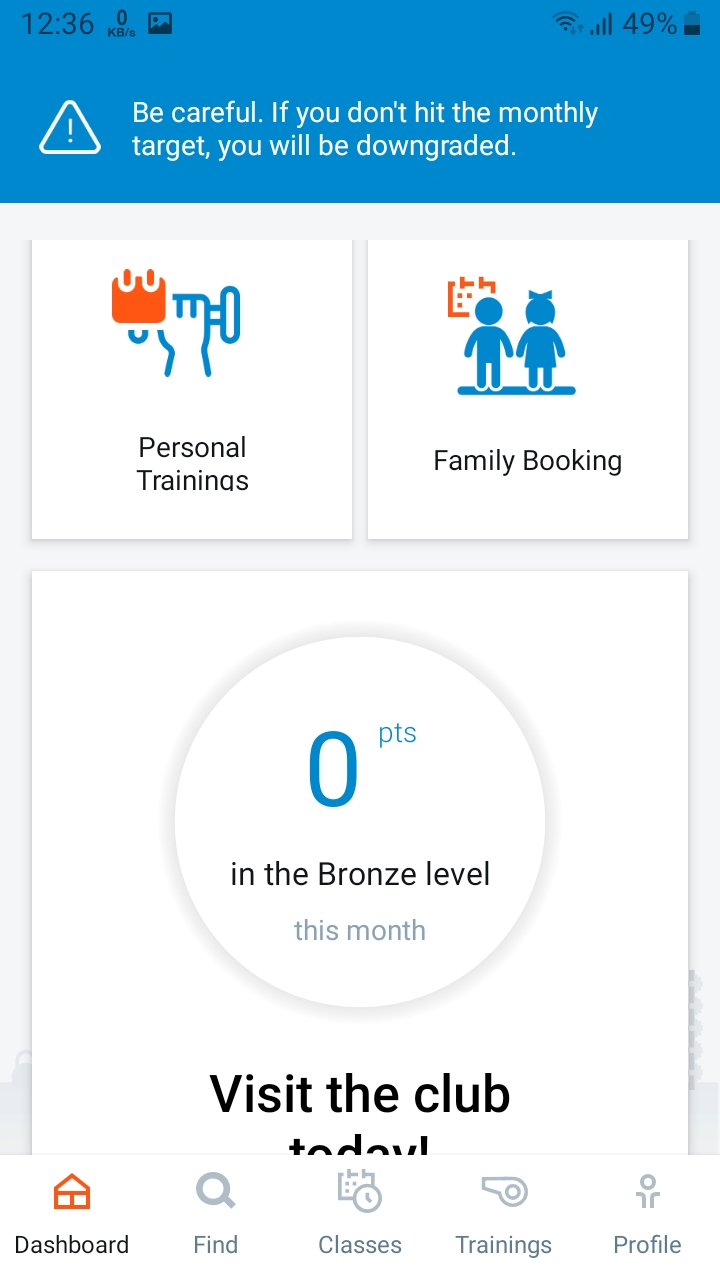The width and height of the screenshot is (720, 1280).
Task: Switch to the Classes tab label
Action: pos(359,1245)
